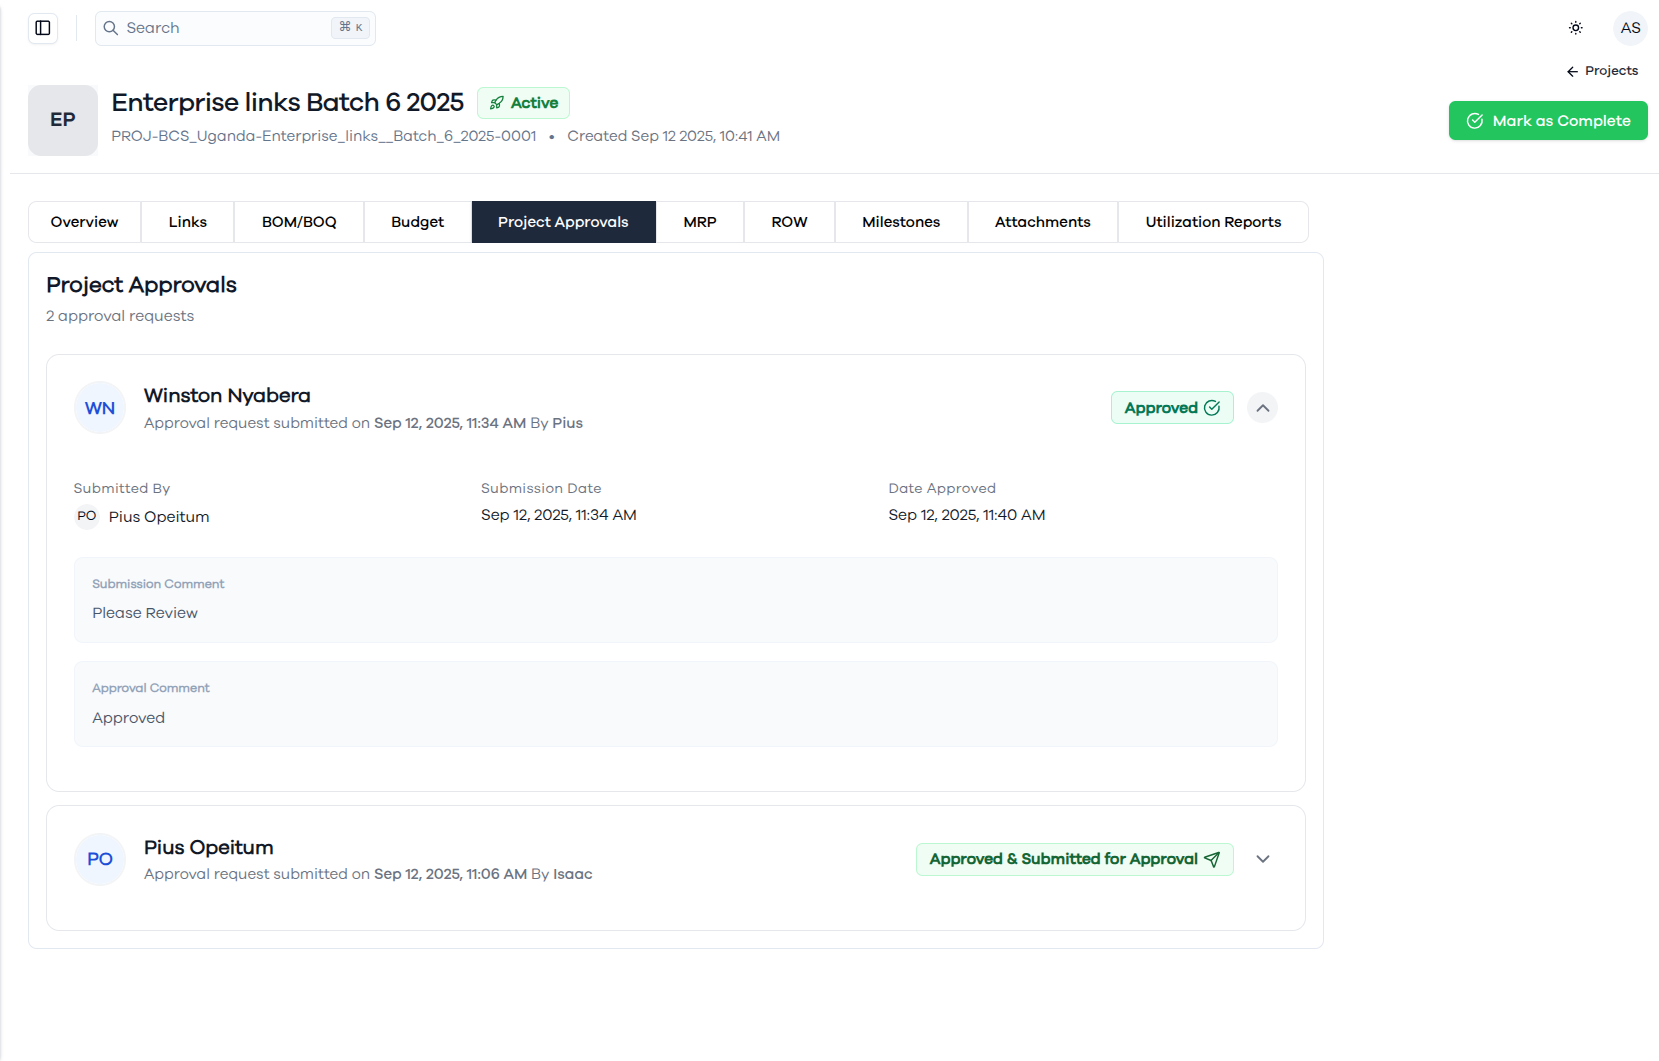Click the large PO avatar for Pius Opeitum request

tap(100, 859)
